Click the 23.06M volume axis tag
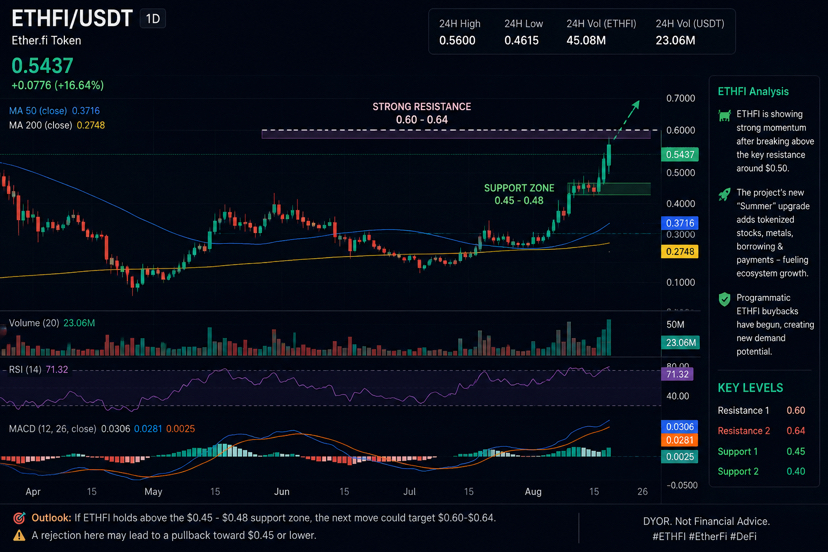Screen dimensions: 828x552 click(x=680, y=342)
